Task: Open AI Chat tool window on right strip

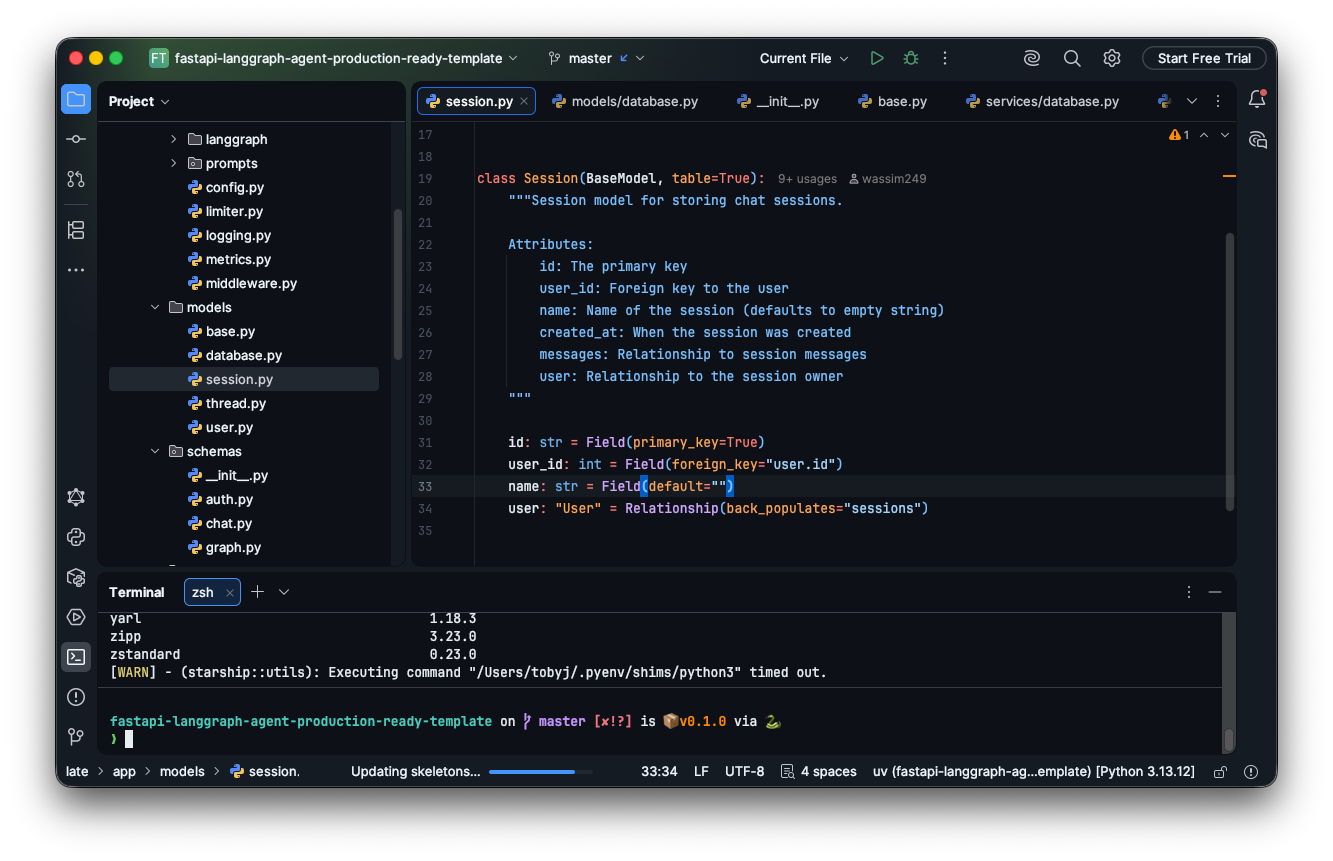Action: [1258, 140]
